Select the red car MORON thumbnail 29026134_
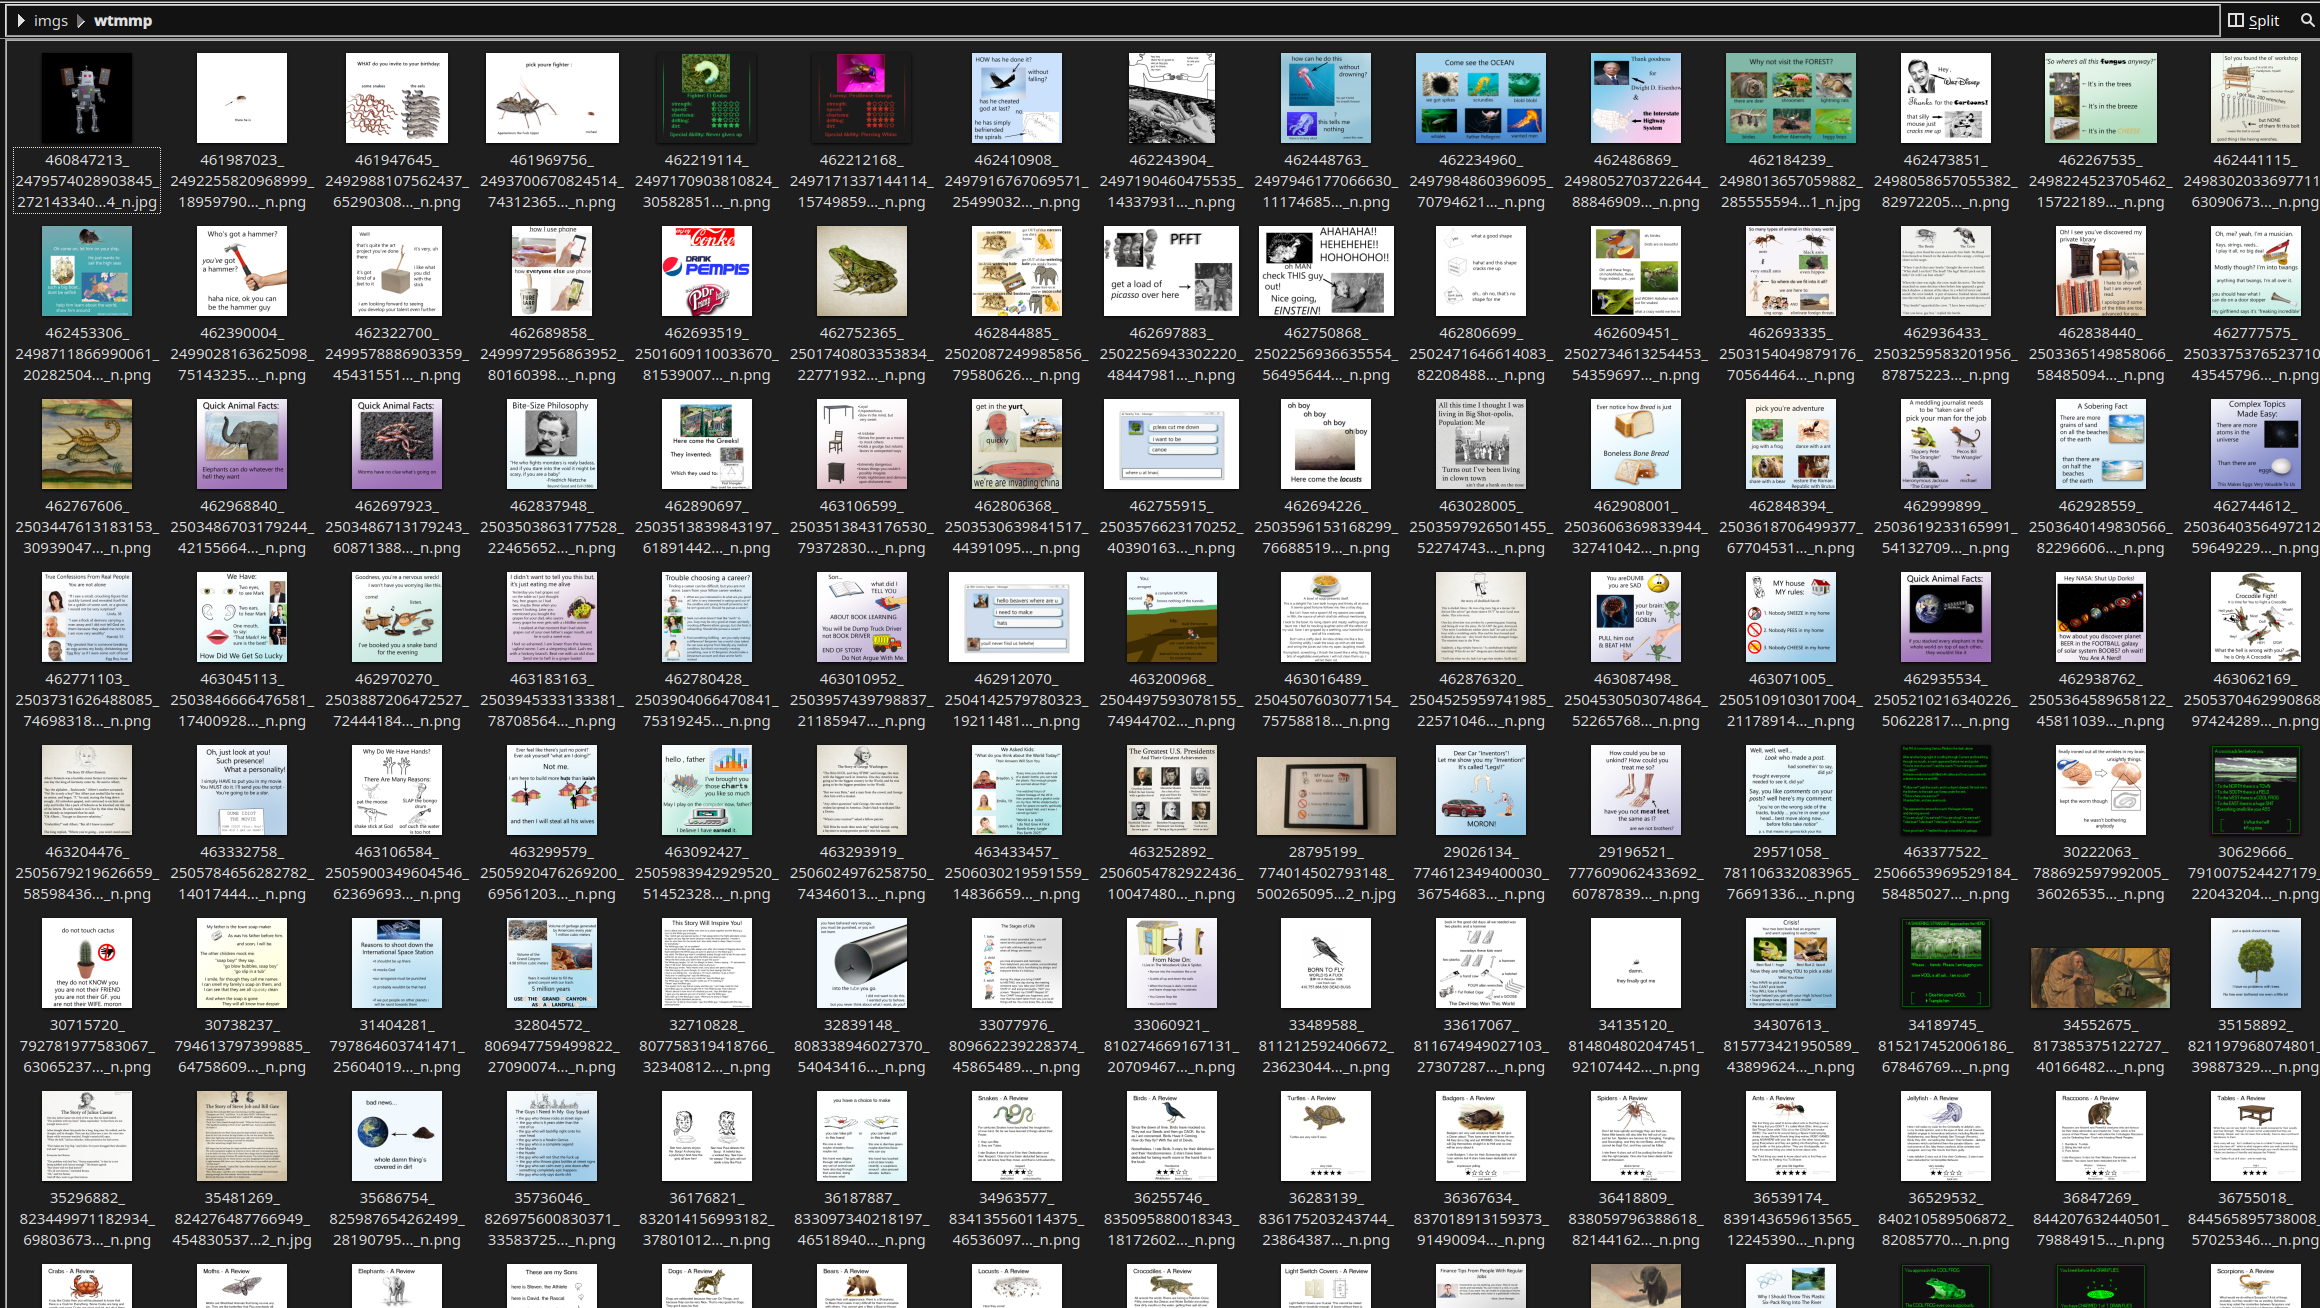 point(1481,790)
